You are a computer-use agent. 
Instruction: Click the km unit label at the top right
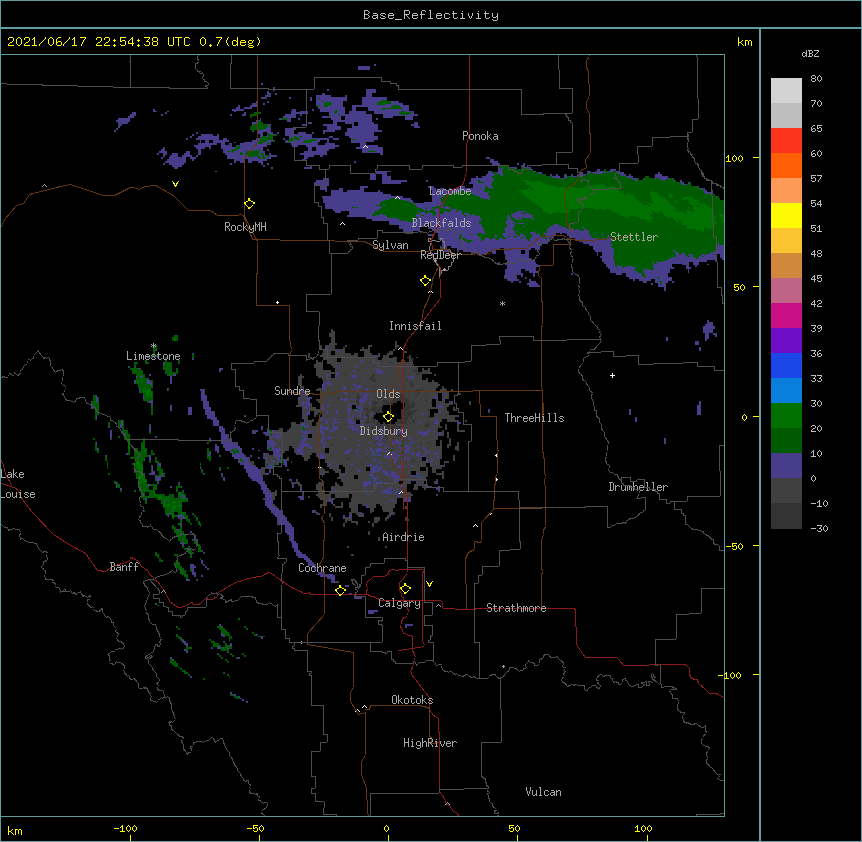745,42
